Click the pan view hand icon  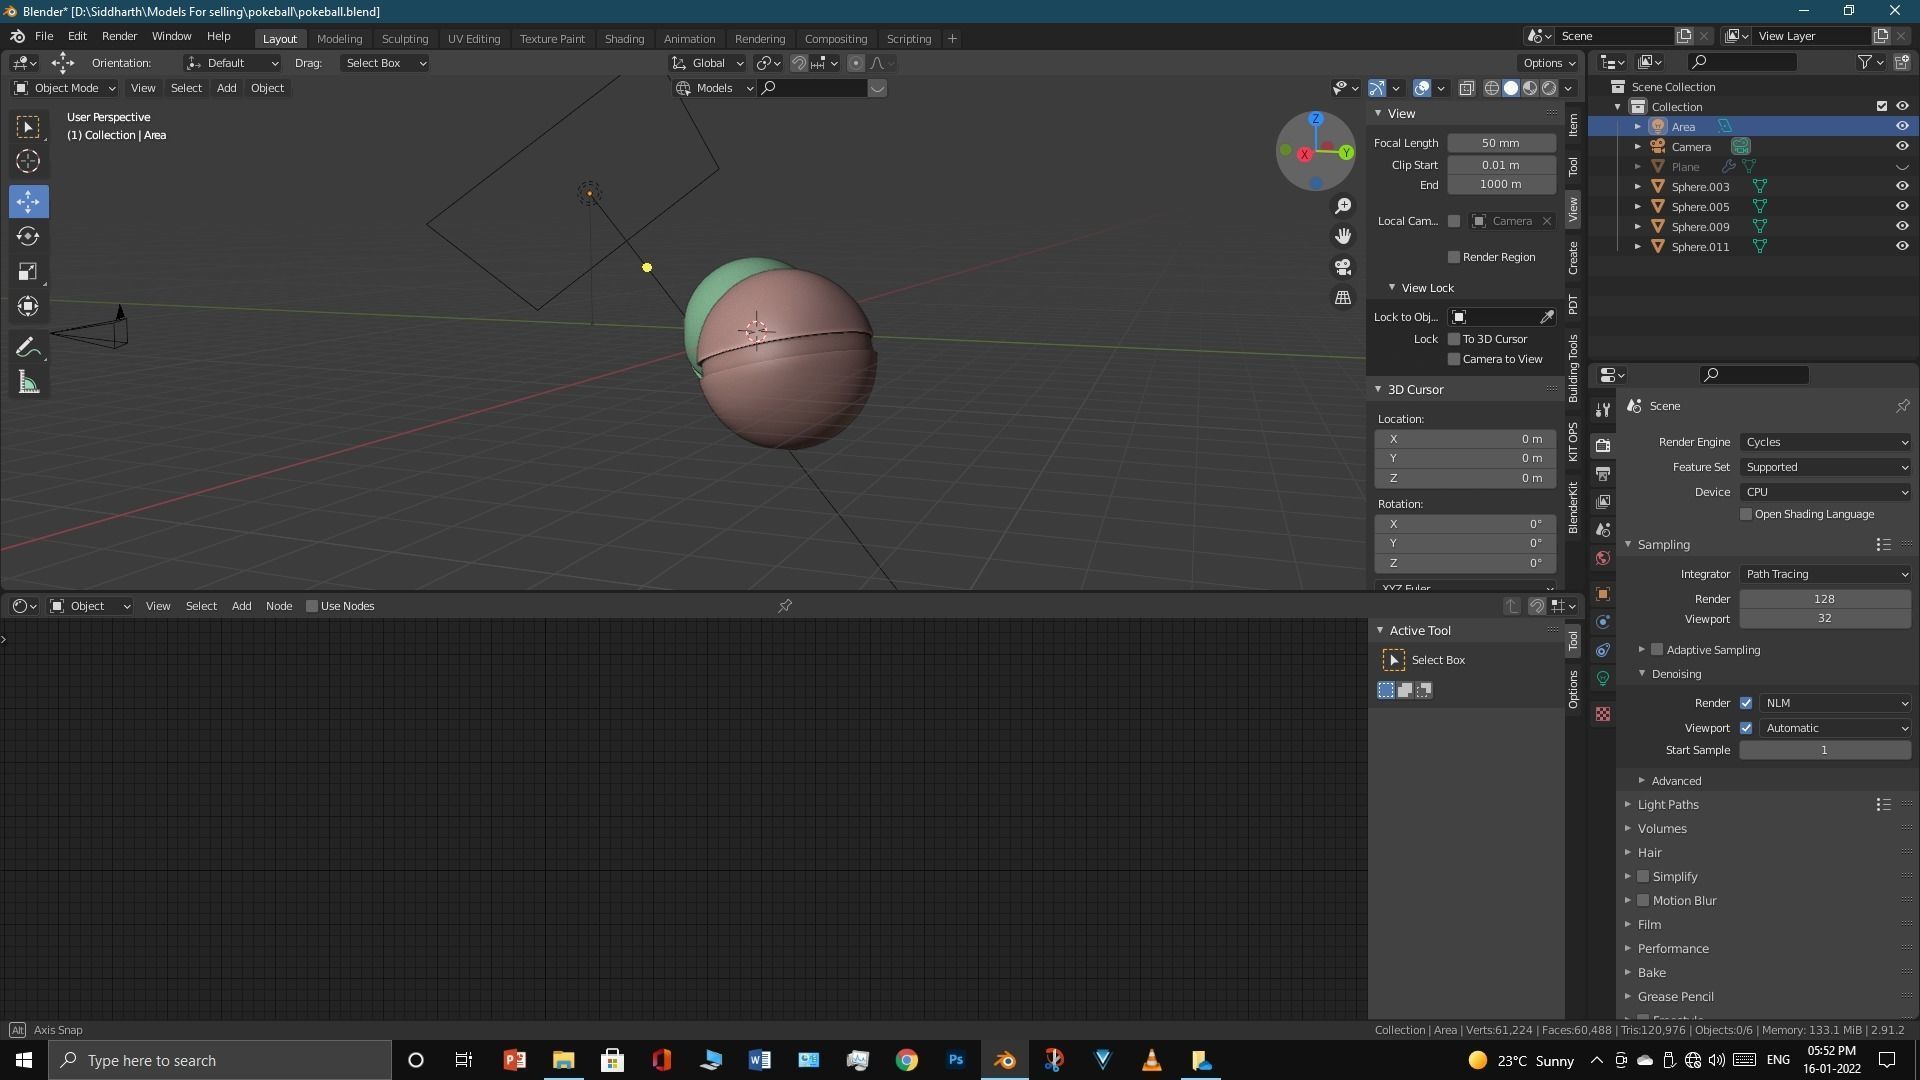[x=1343, y=236]
